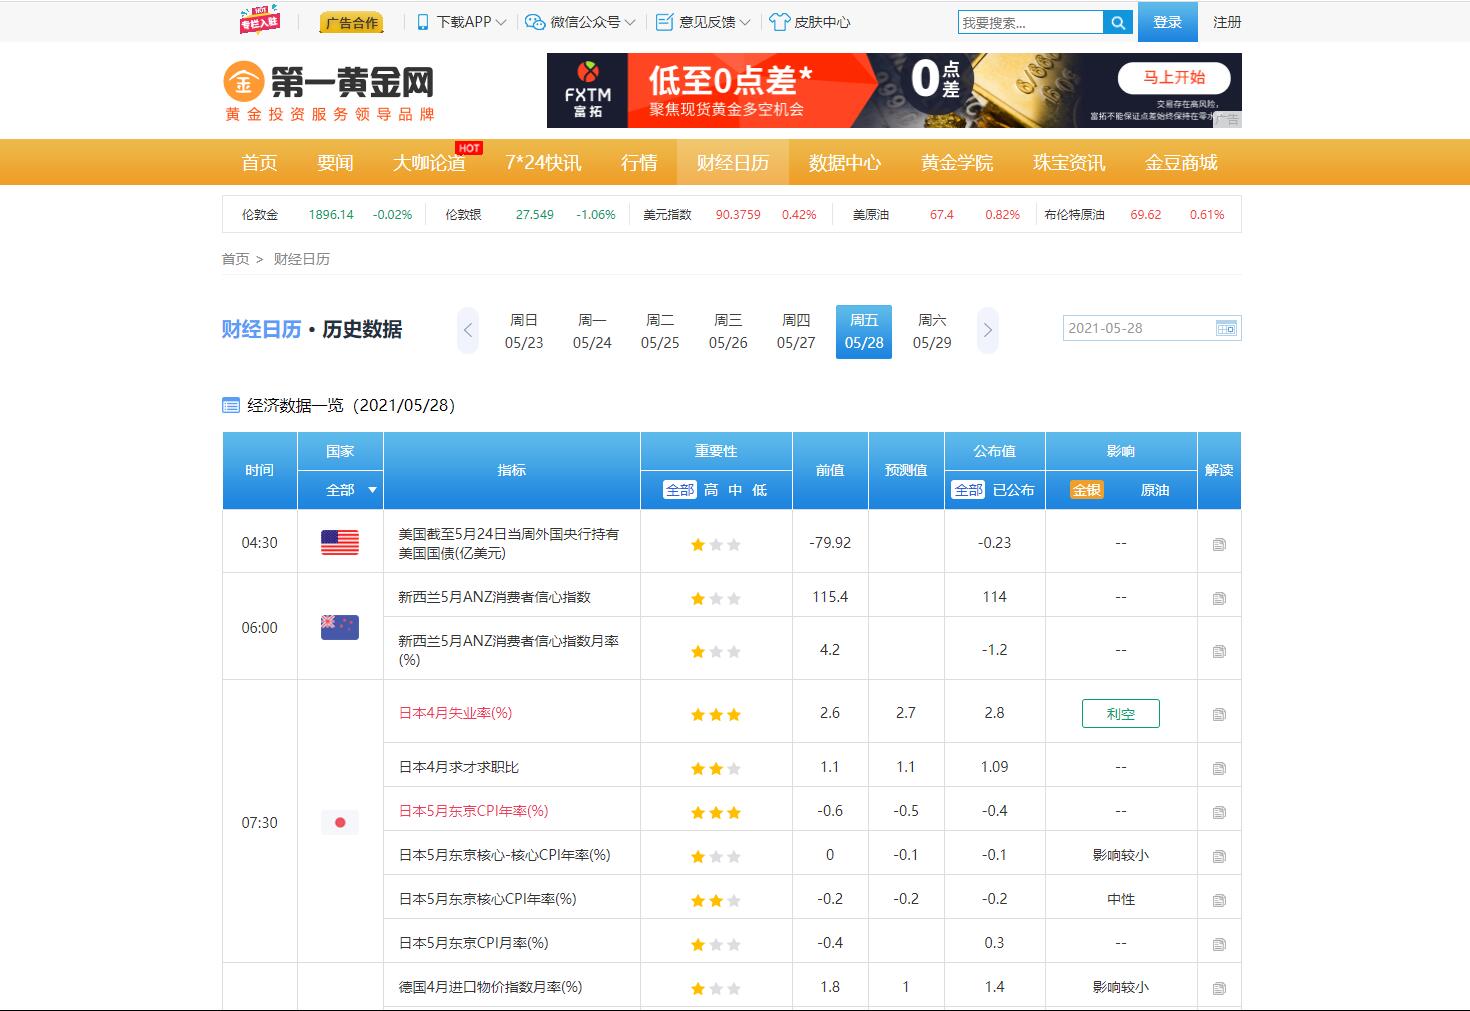Open interpretation icon for the 04:30 US row

(x=1218, y=544)
